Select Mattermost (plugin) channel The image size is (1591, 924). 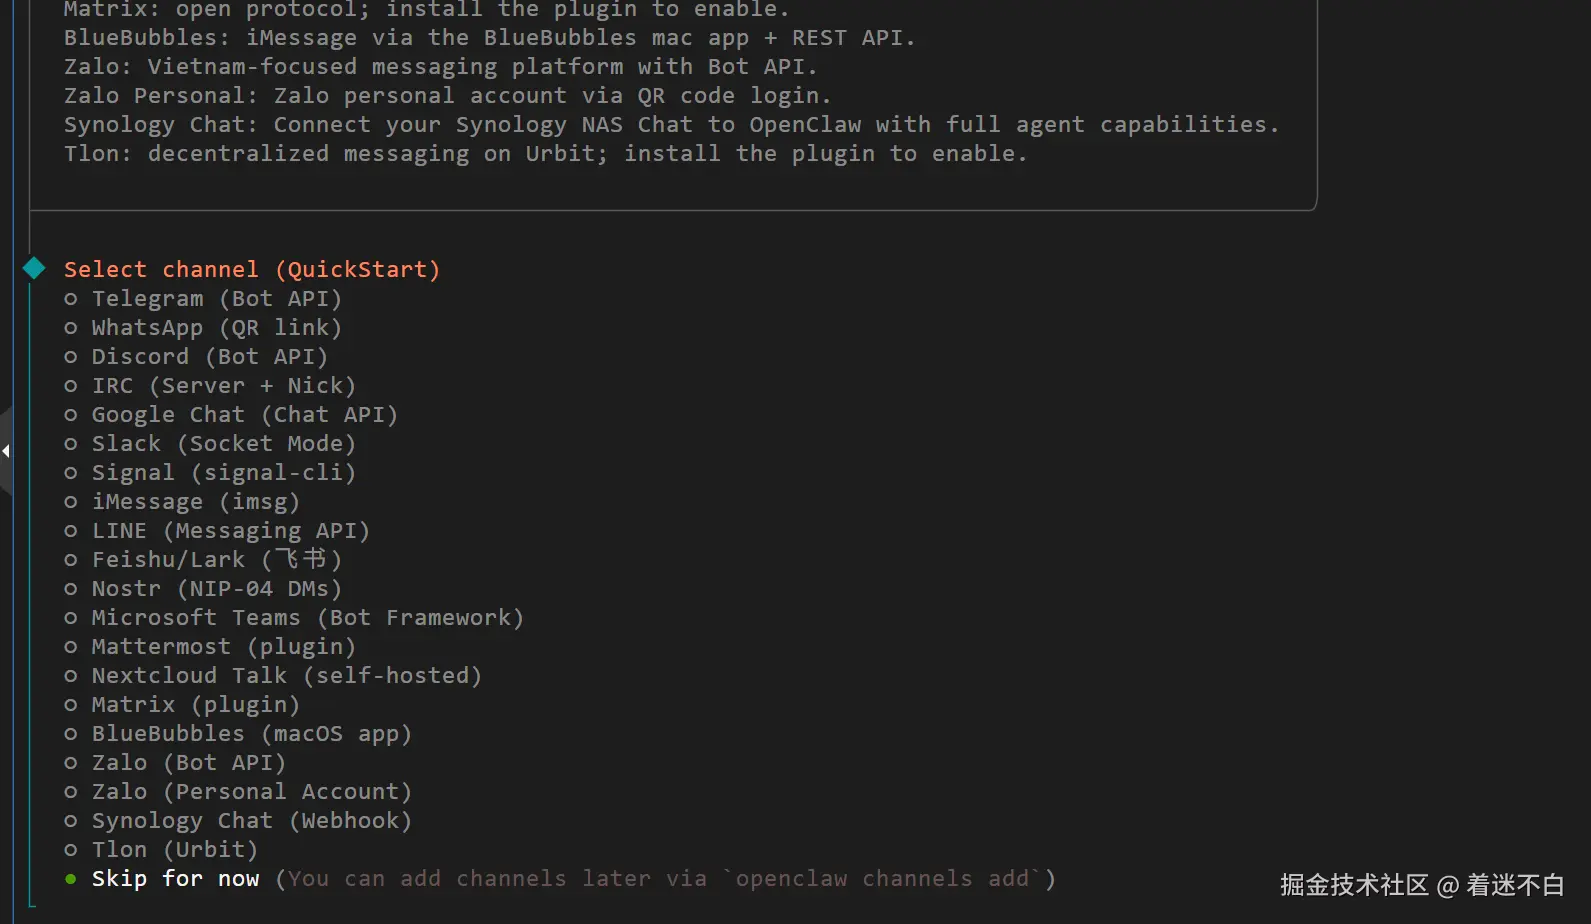(223, 647)
